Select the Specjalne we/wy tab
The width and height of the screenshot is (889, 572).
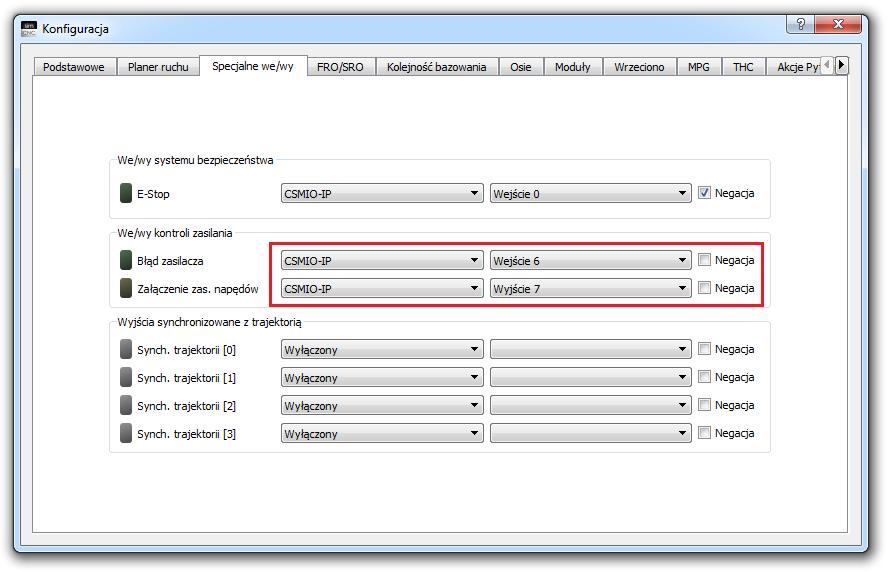tap(253, 66)
